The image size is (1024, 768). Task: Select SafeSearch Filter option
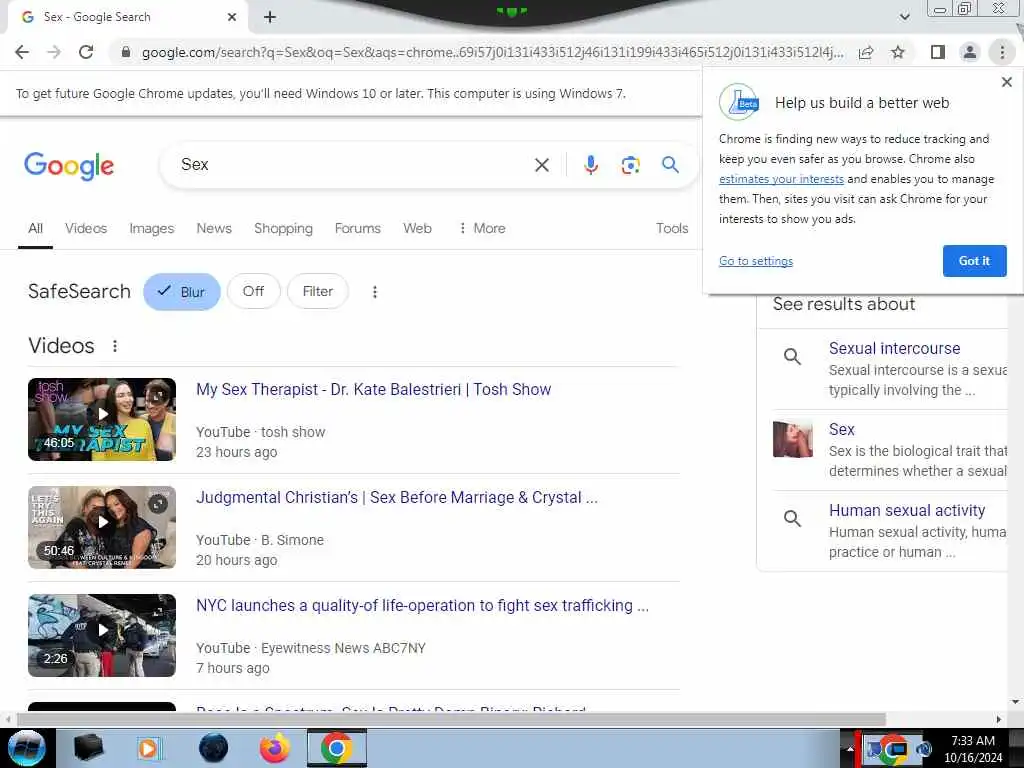(x=317, y=292)
